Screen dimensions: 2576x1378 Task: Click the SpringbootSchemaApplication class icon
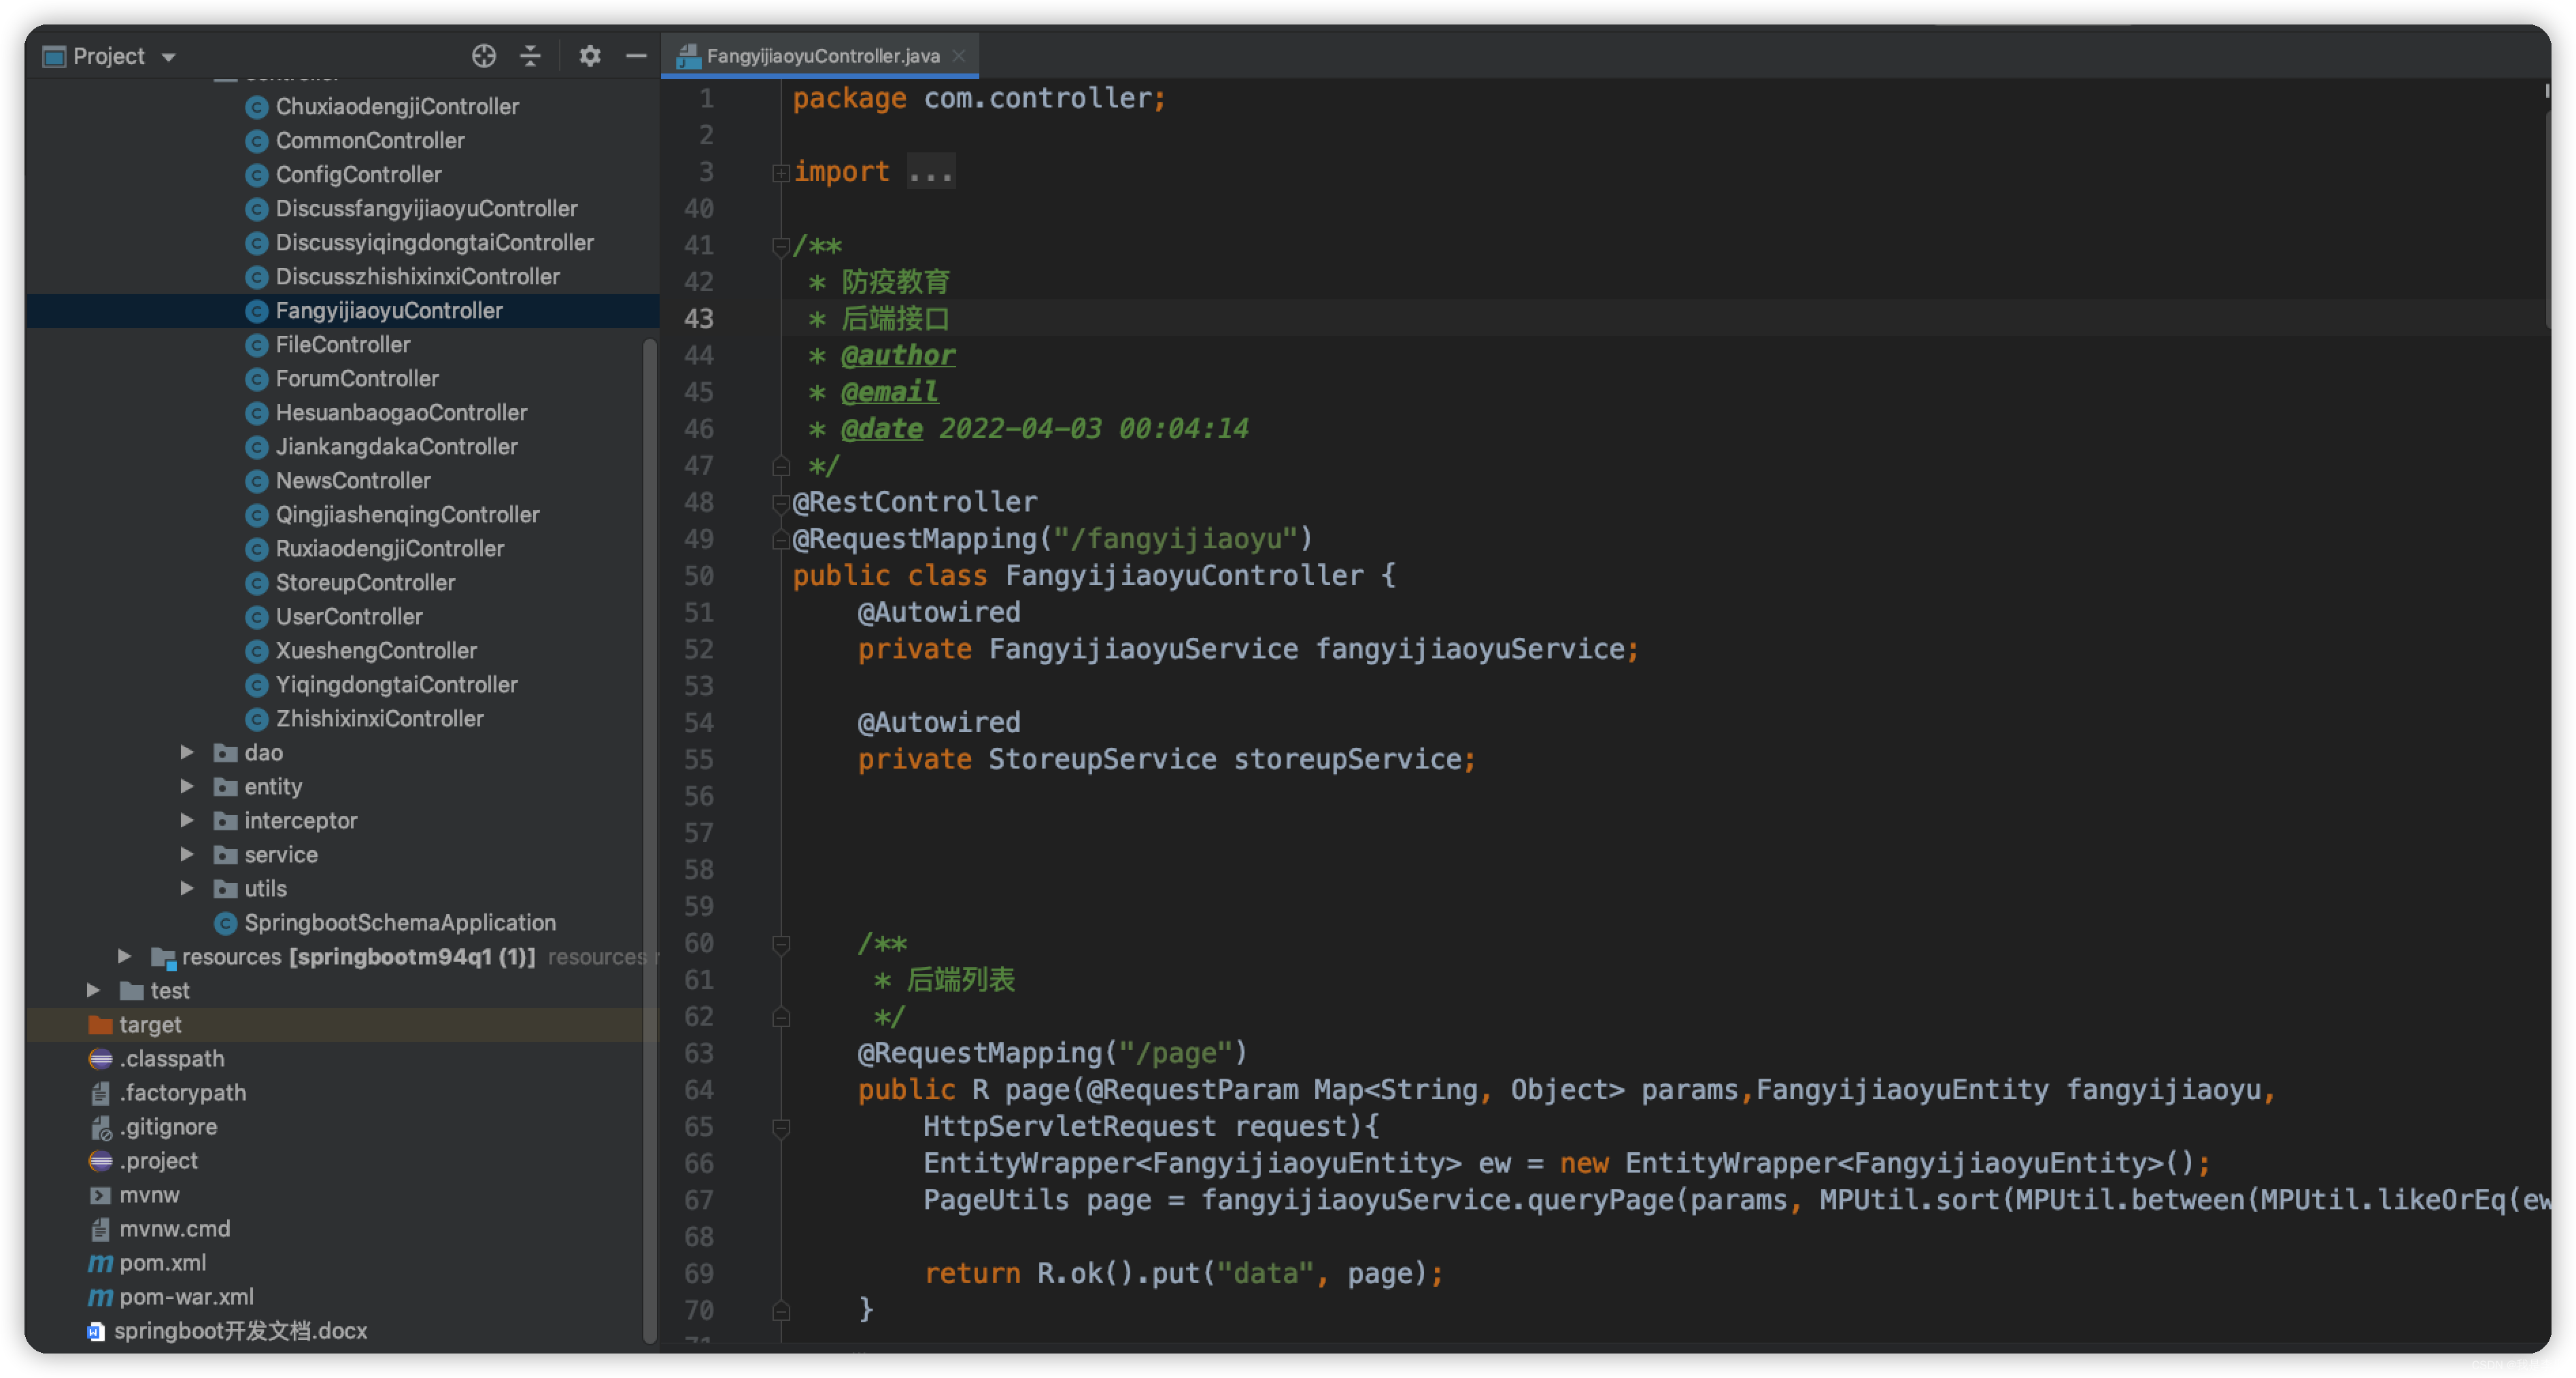[226, 923]
